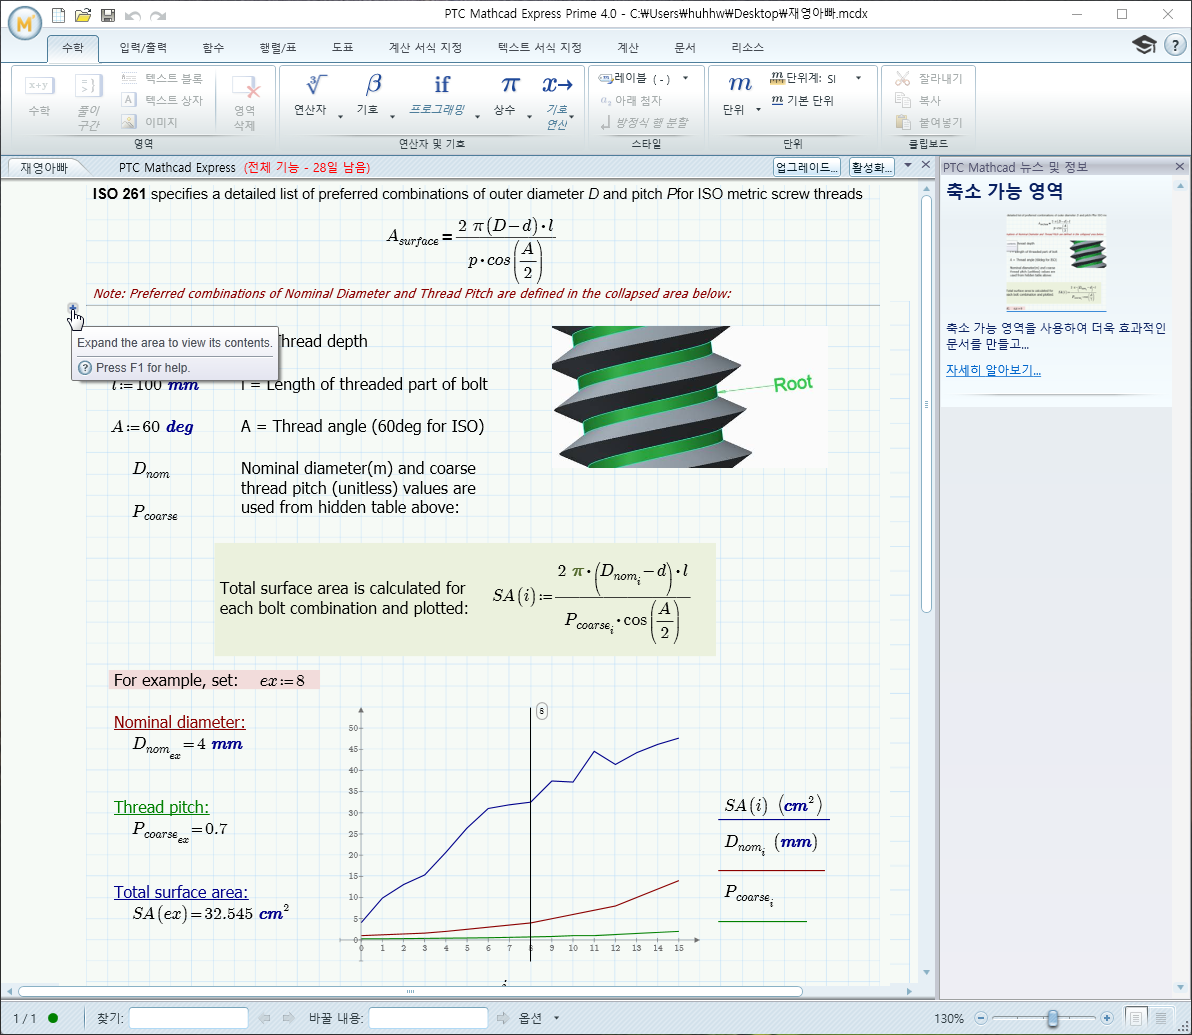Click the news panel thumbnail image
1192x1035 pixels.
tap(1056, 262)
